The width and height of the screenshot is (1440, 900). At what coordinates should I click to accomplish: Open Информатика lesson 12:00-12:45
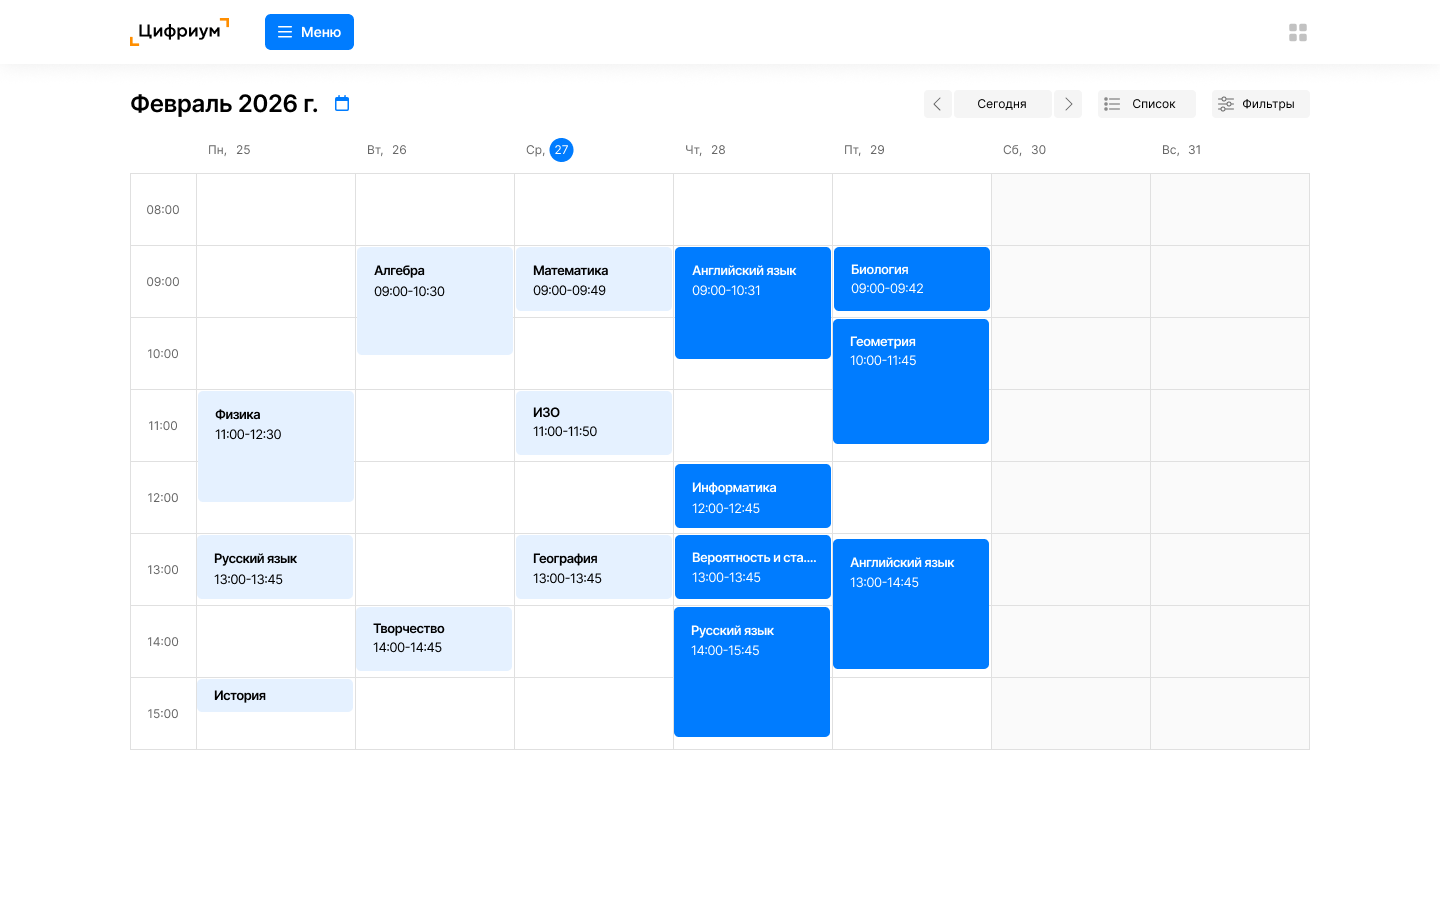(x=752, y=497)
